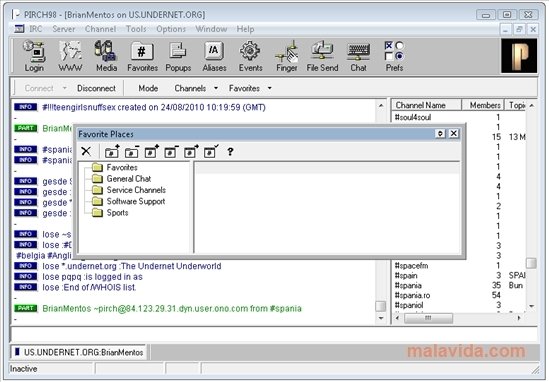Start a DCC Chat via the keyboard icon
Viewport: 549px width, 382px height.
click(x=358, y=56)
